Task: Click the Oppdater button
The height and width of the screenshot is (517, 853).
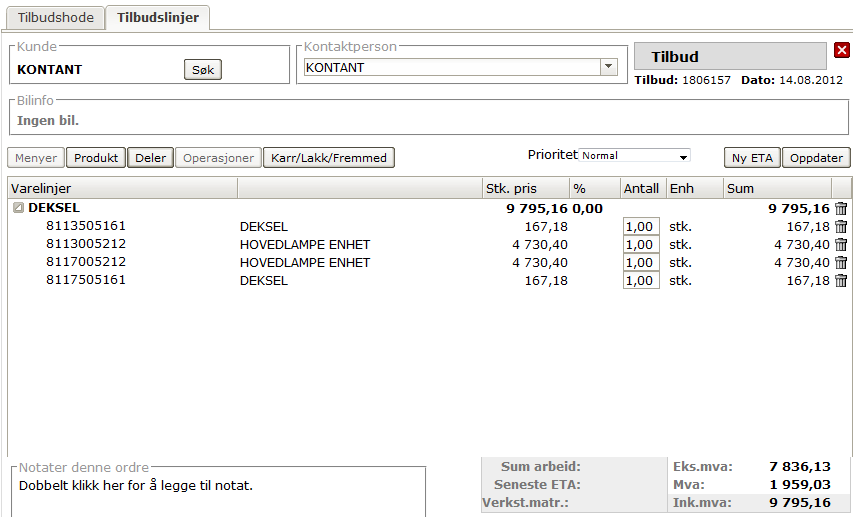Action: coord(816,158)
